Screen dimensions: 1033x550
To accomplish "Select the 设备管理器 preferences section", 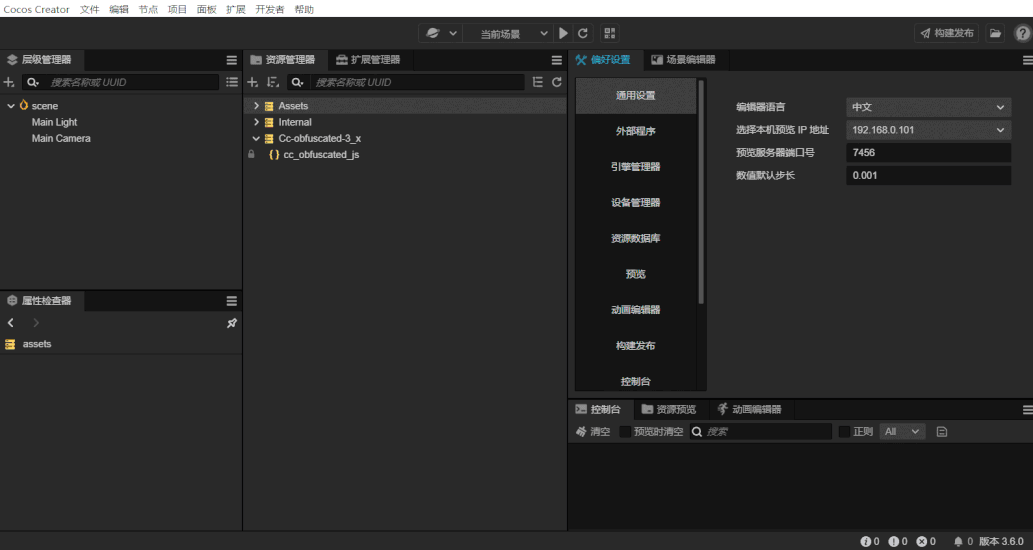I will point(636,202).
